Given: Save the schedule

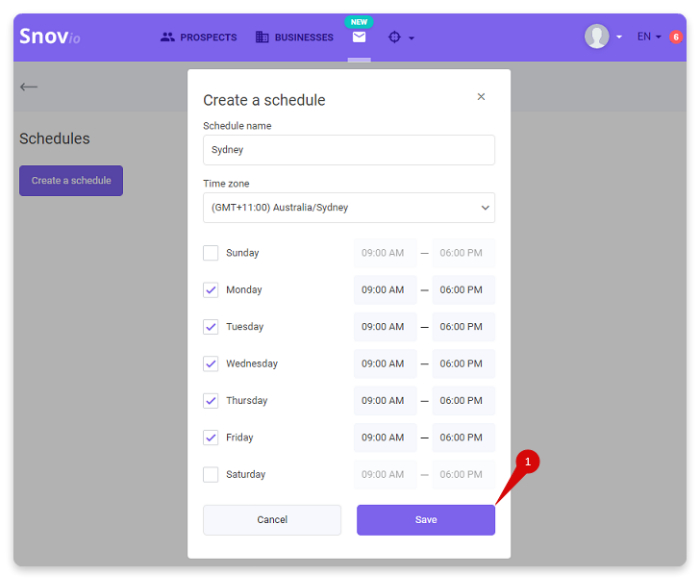Looking at the screenshot, I should pos(426,520).
